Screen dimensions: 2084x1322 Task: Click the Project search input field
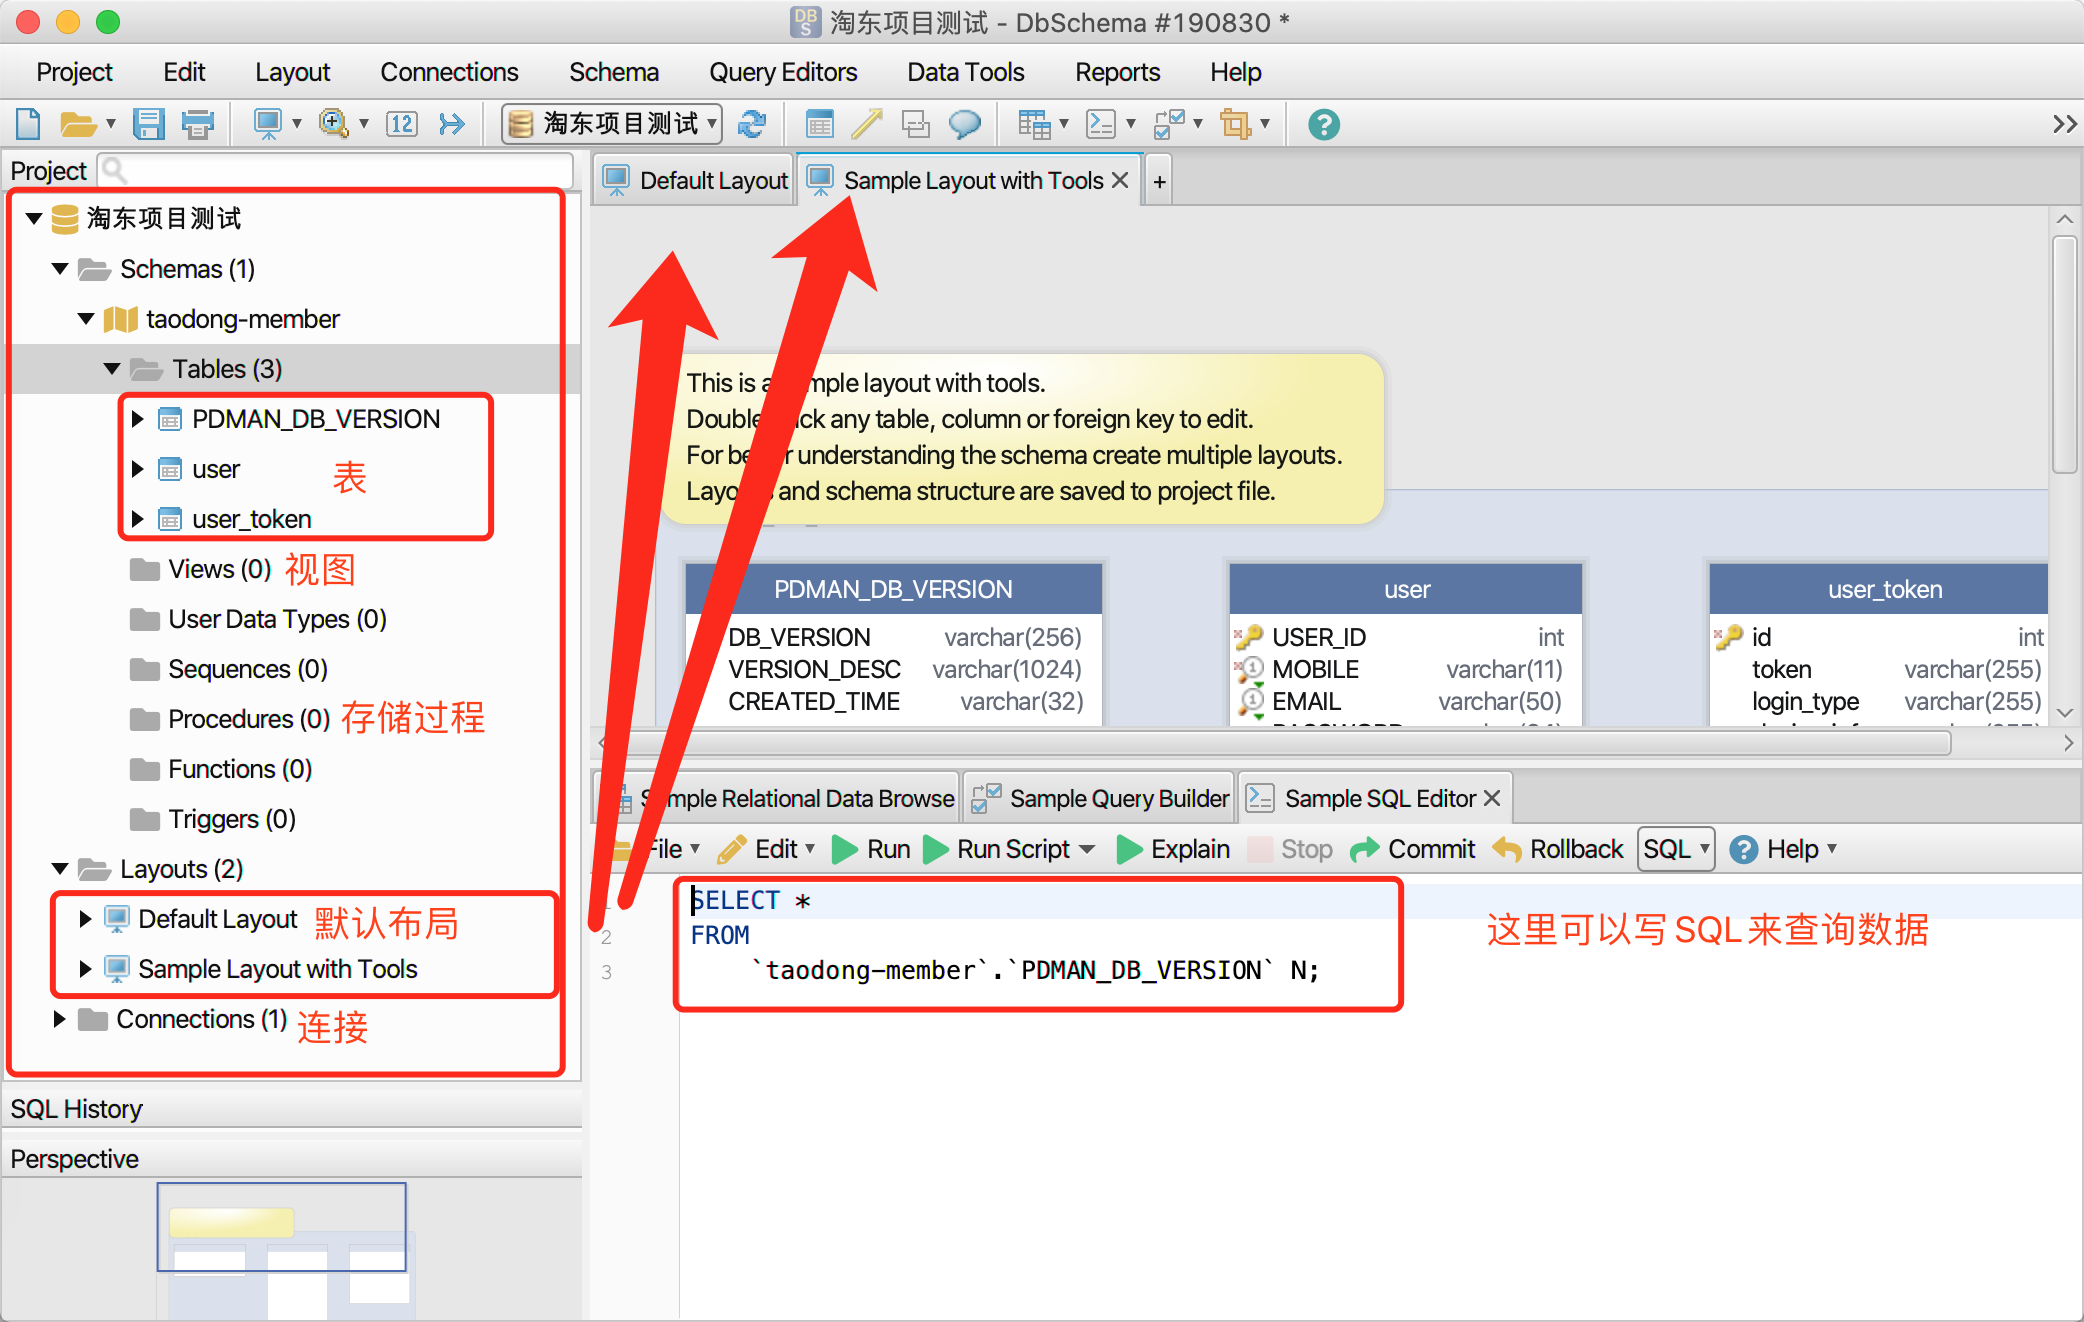click(335, 171)
